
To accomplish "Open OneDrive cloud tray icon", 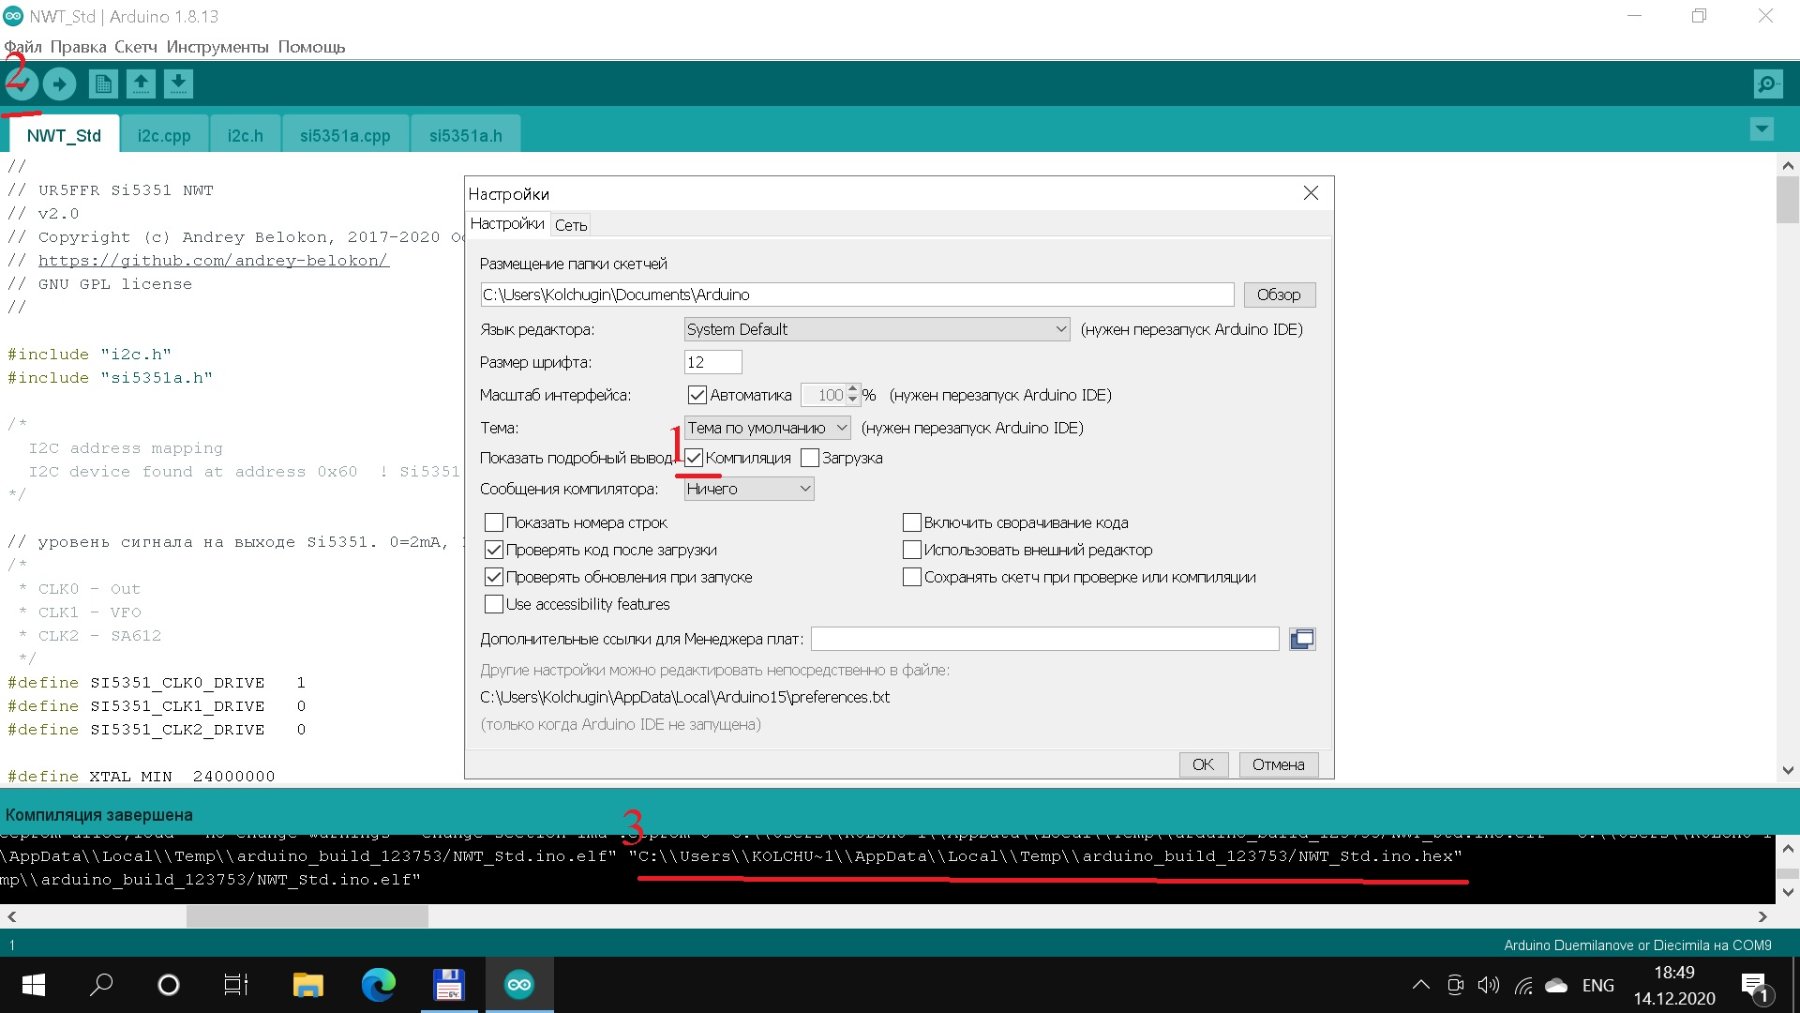I will pos(1556,986).
